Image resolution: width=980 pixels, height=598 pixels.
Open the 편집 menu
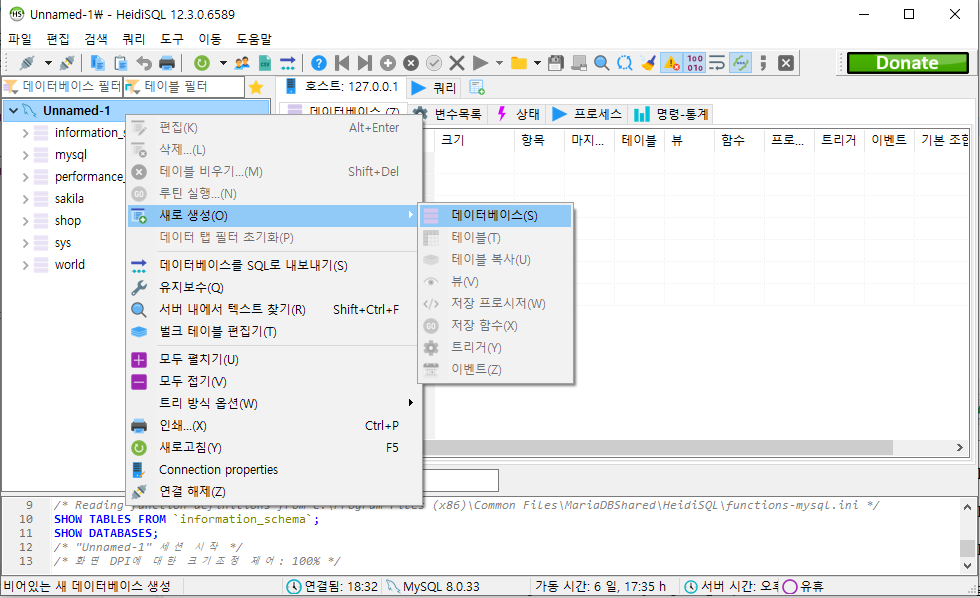click(58, 39)
